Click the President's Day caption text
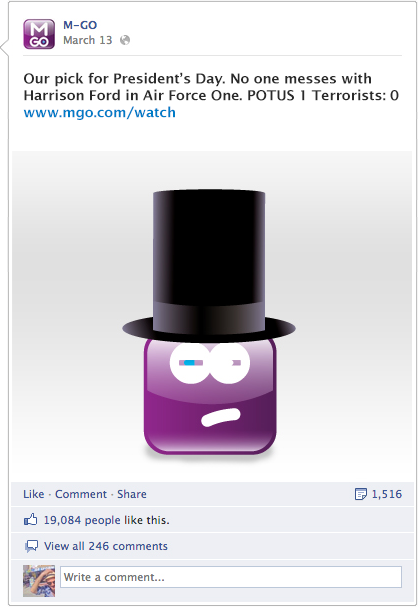418x607 pixels. pos(211,87)
